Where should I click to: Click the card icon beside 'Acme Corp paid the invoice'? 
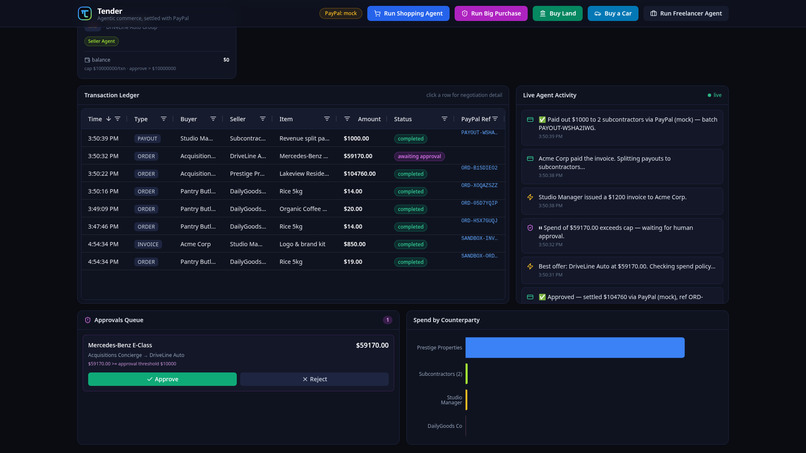pyautogui.click(x=530, y=159)
